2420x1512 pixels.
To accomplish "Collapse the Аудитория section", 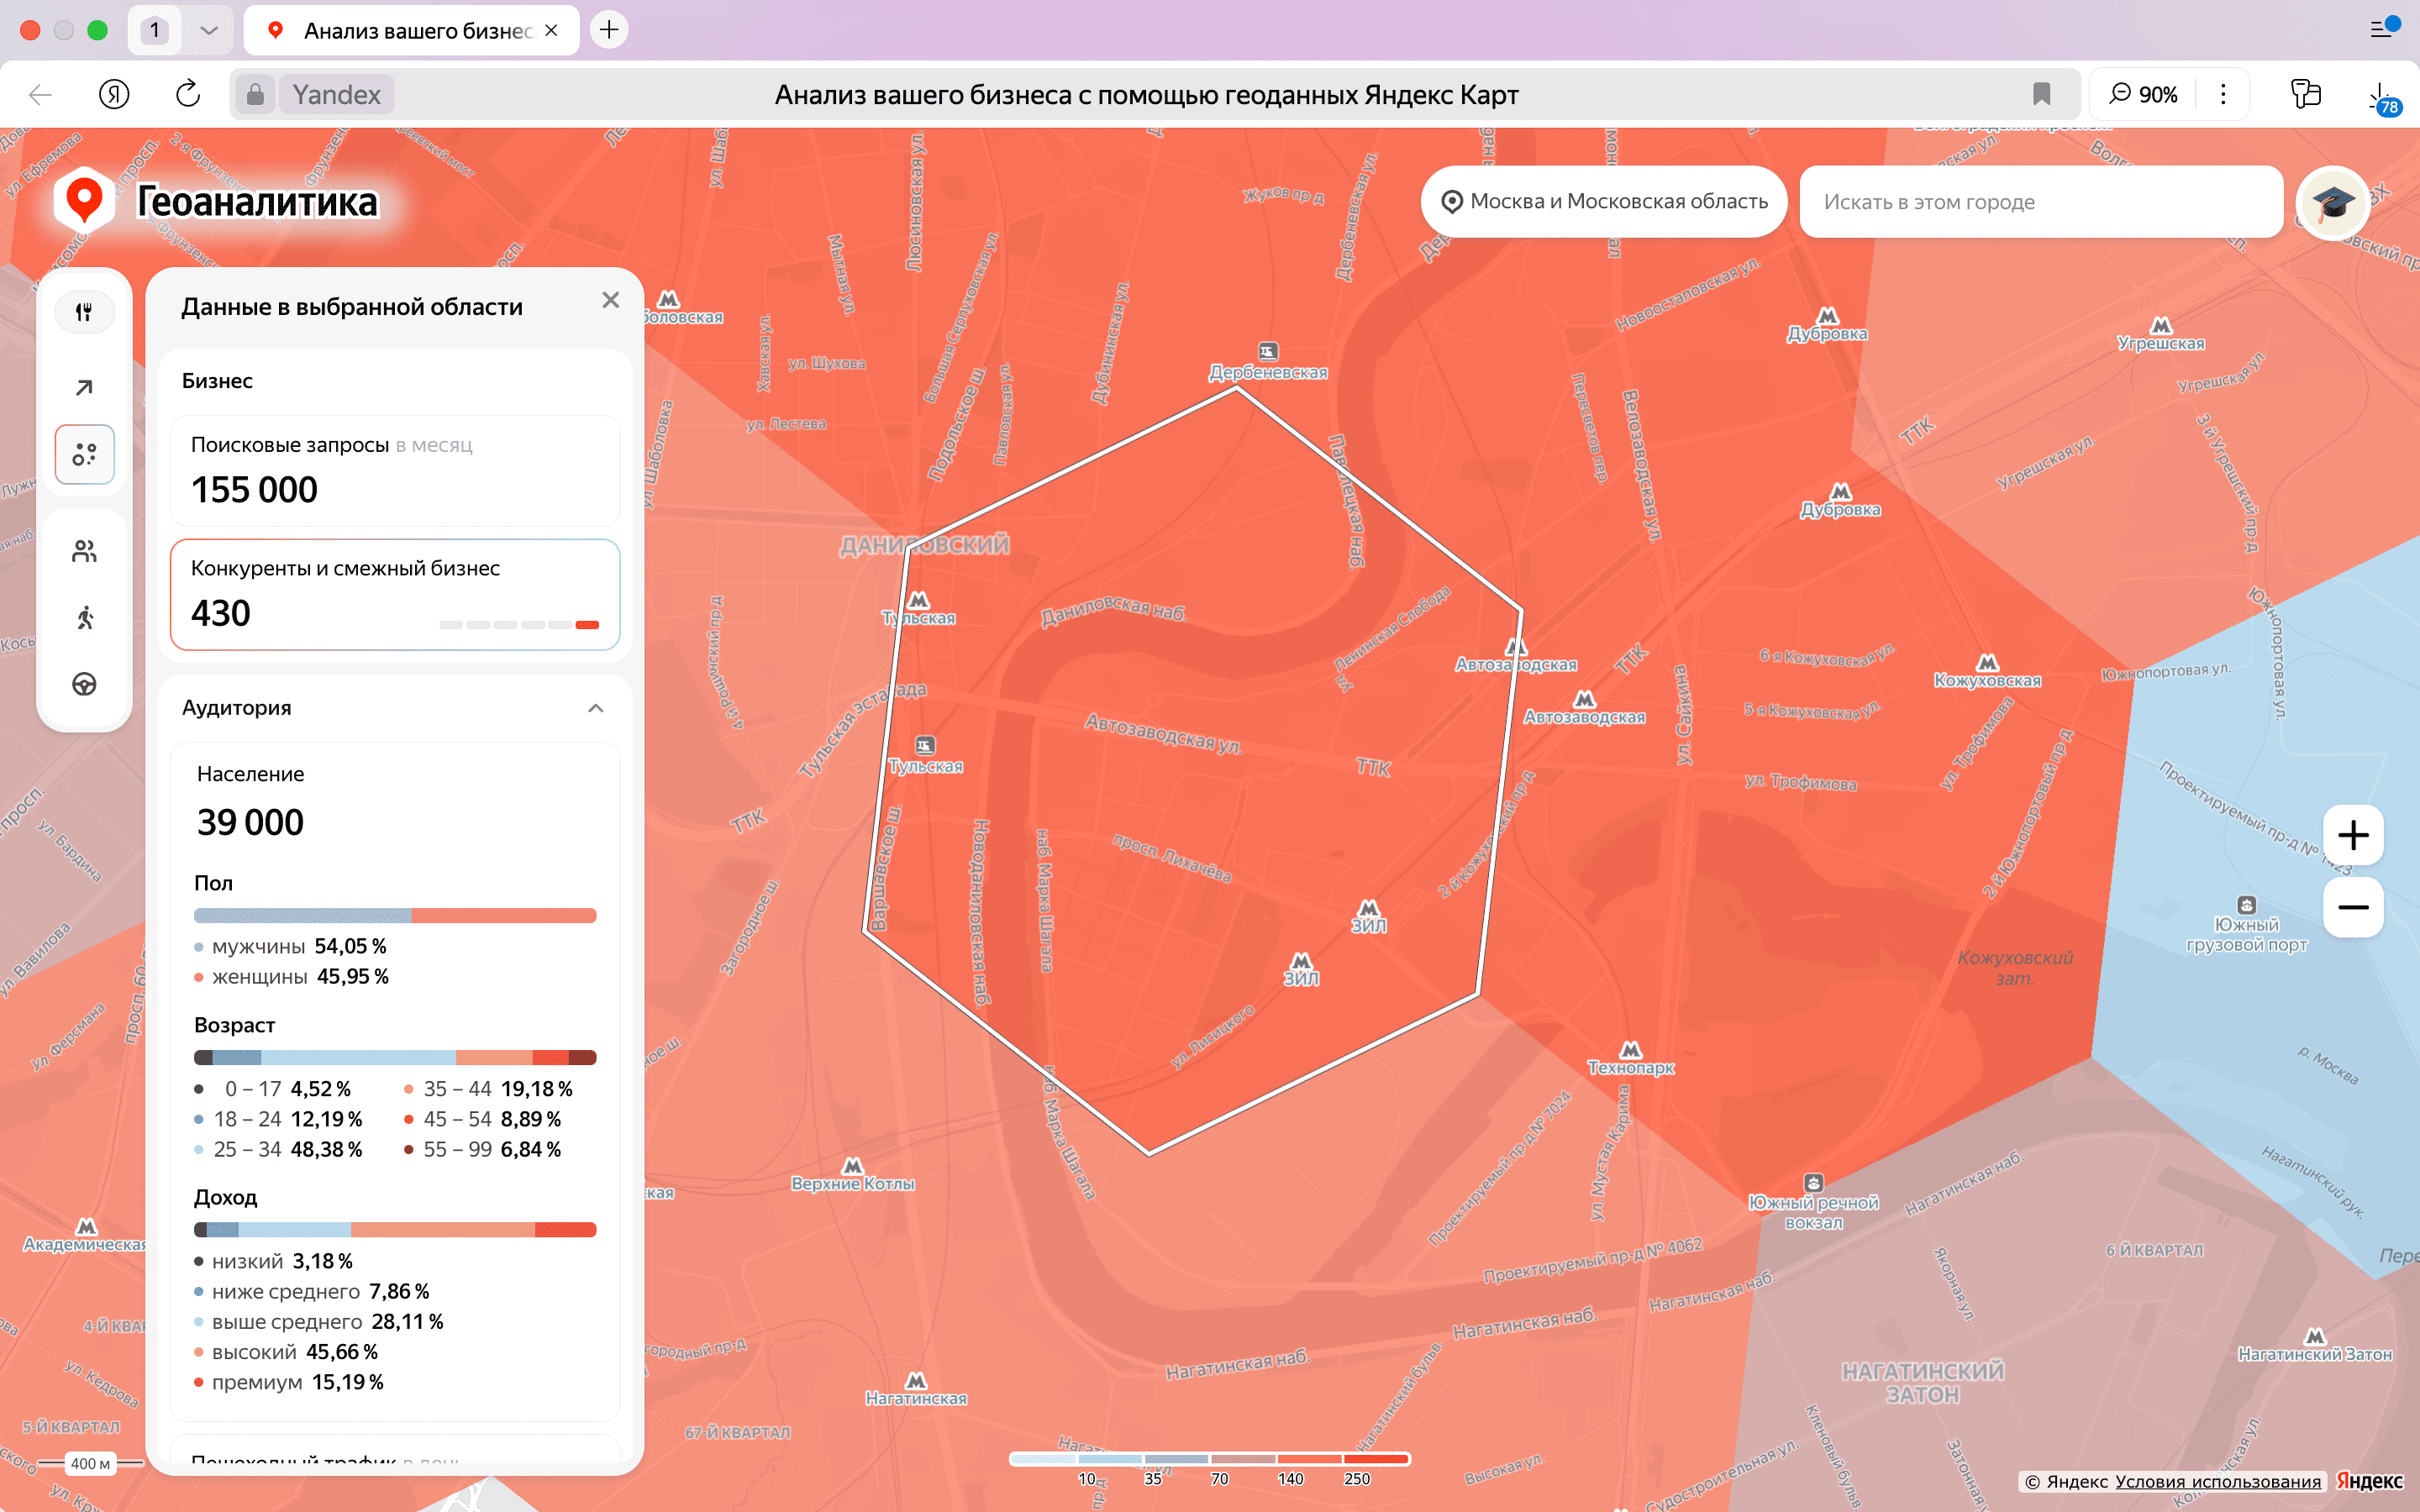I will coord(596,708).
